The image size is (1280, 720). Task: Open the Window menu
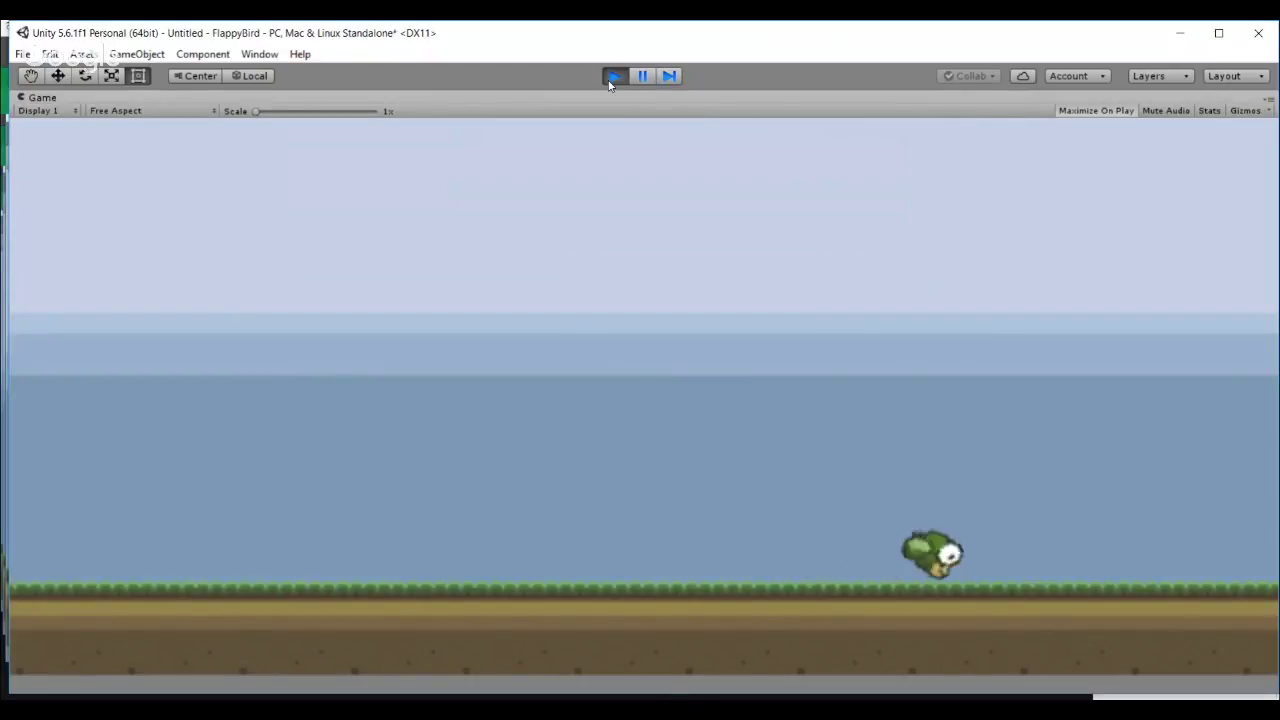click(259, 54)
